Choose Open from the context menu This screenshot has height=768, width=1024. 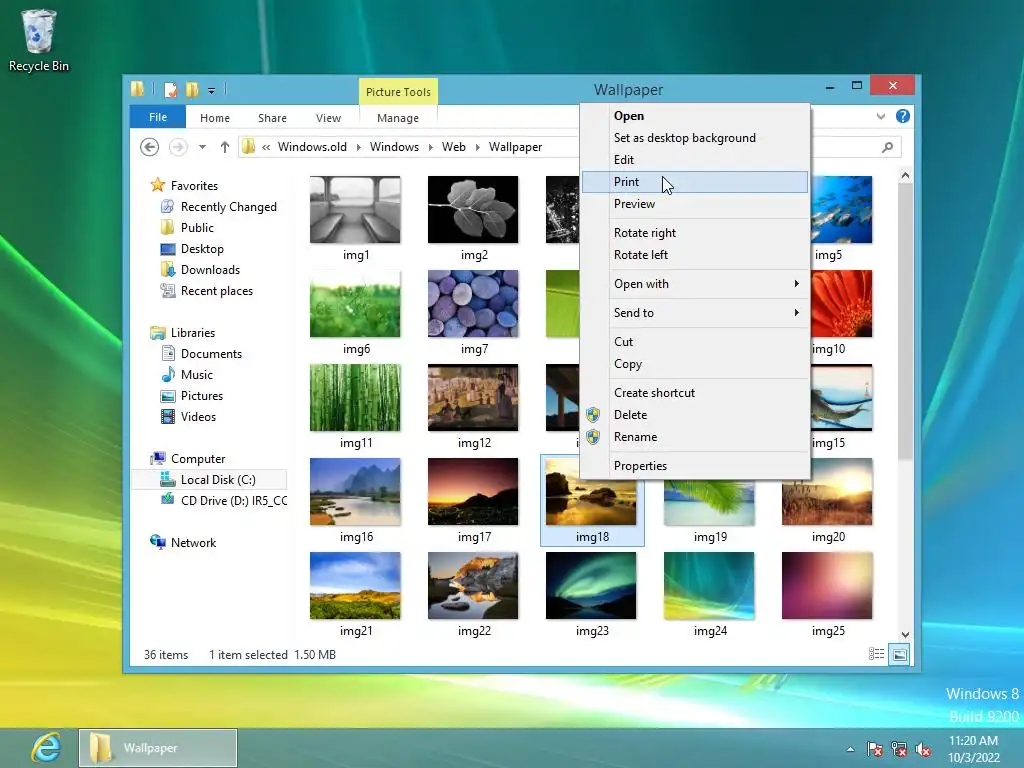(694, 116)
